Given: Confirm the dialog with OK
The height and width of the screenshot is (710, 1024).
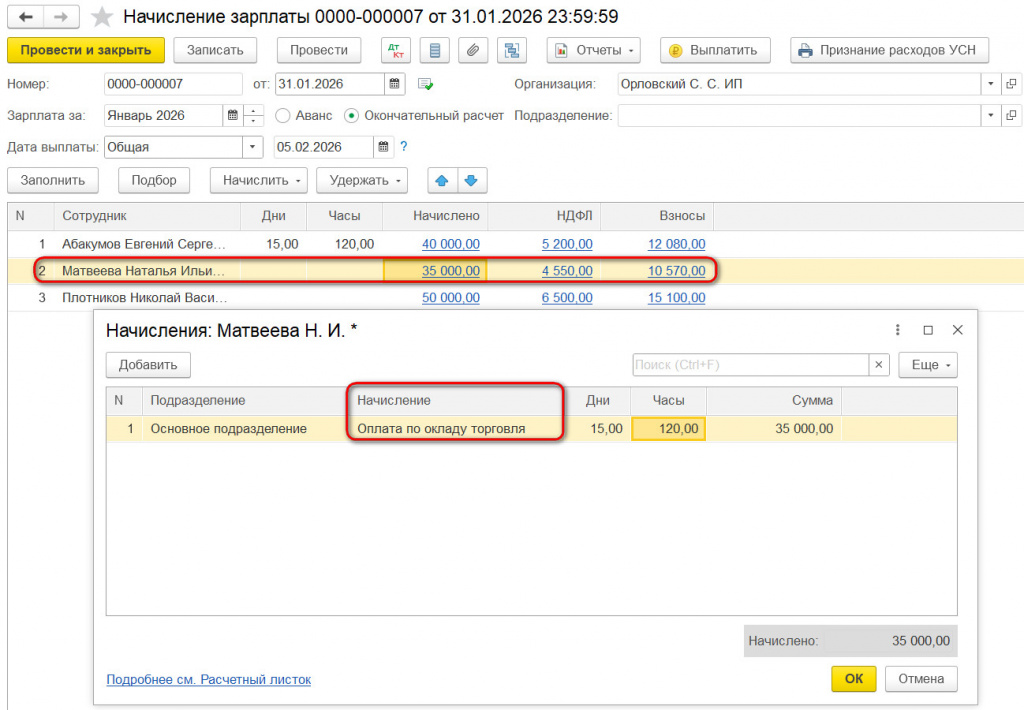Looking at the screenshot, I should (854, 679).
